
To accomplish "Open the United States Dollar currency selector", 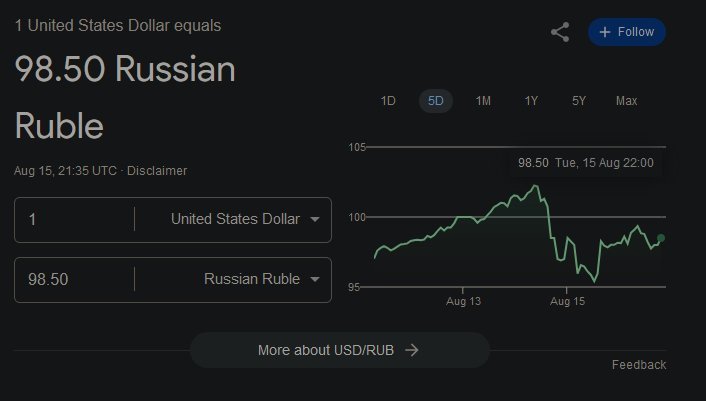I will 235,219.
